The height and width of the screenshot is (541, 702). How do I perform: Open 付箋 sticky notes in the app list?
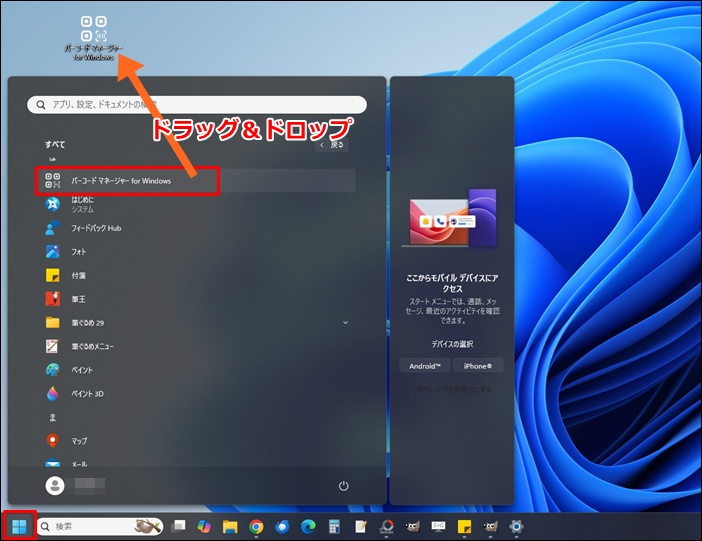pyautogui.click(x=196, y=275)
